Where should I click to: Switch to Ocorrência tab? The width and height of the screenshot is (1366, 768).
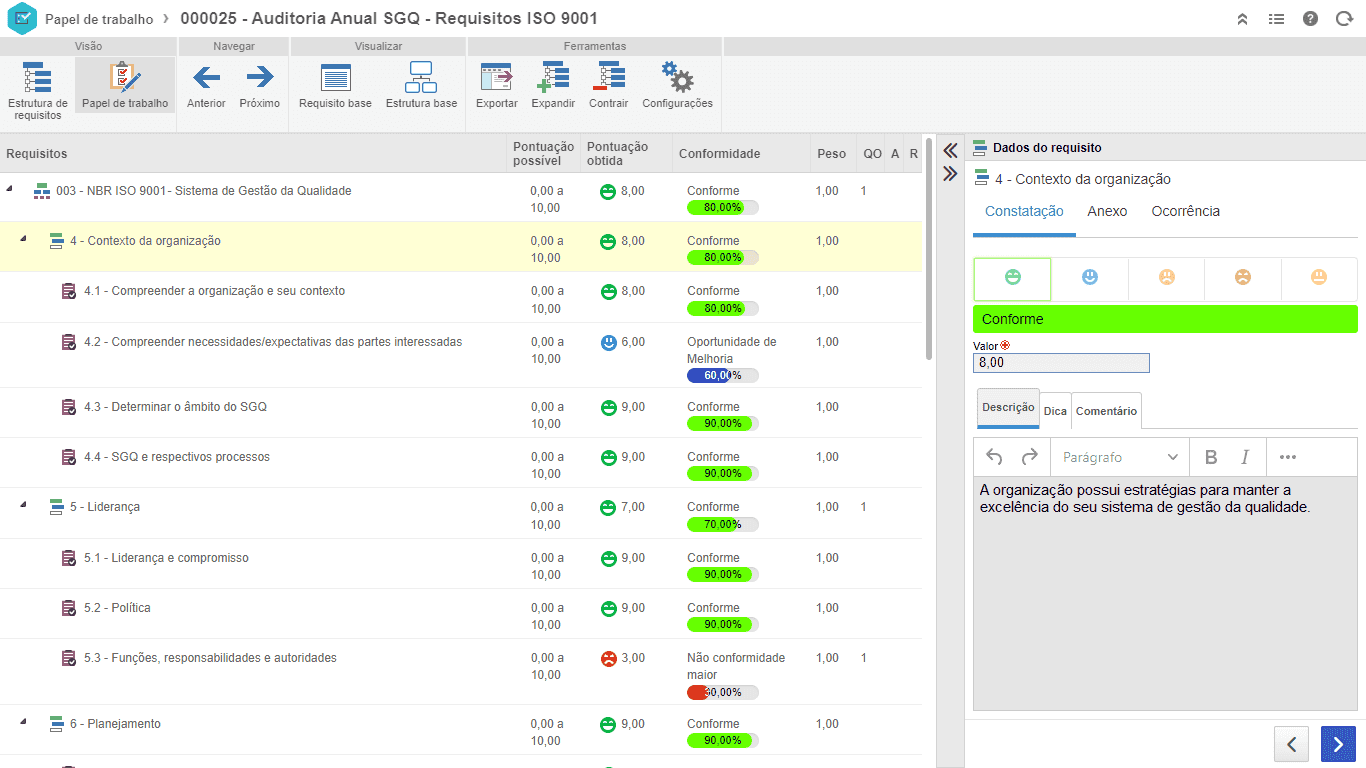(1185, 211)
